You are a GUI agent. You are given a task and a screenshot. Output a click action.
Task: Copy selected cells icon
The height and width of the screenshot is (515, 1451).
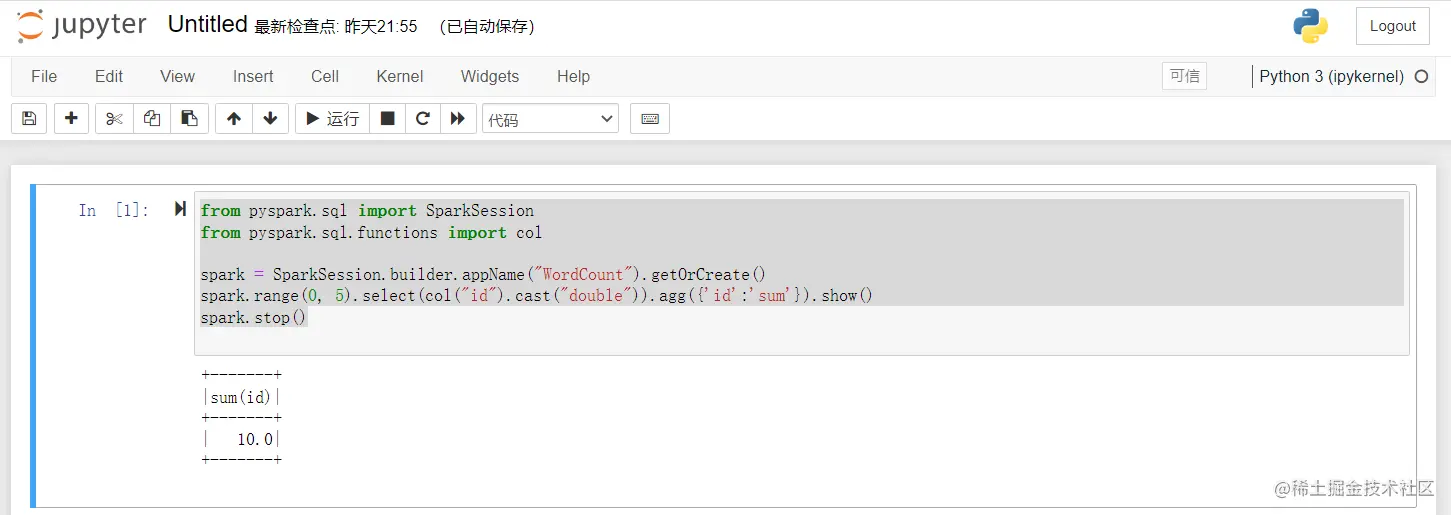point(152,119)
